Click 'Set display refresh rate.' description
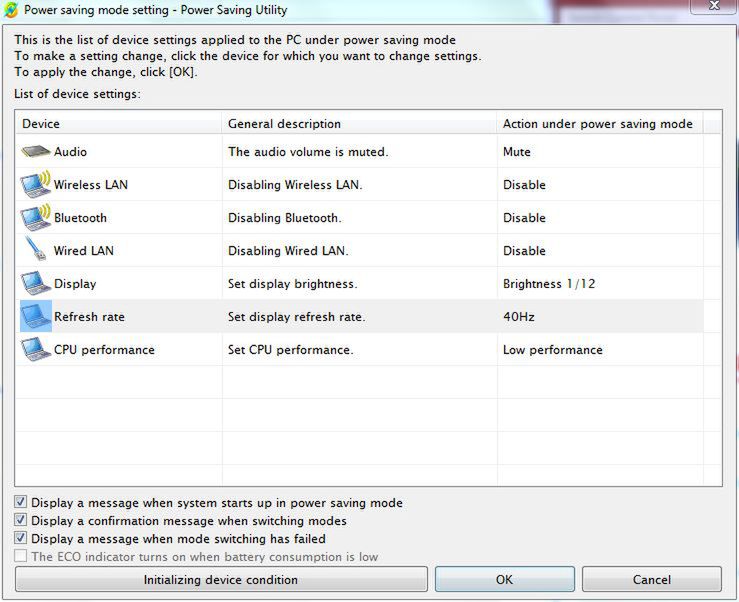The width and height of the screenshot is (739, 602). tap(296, 317)
